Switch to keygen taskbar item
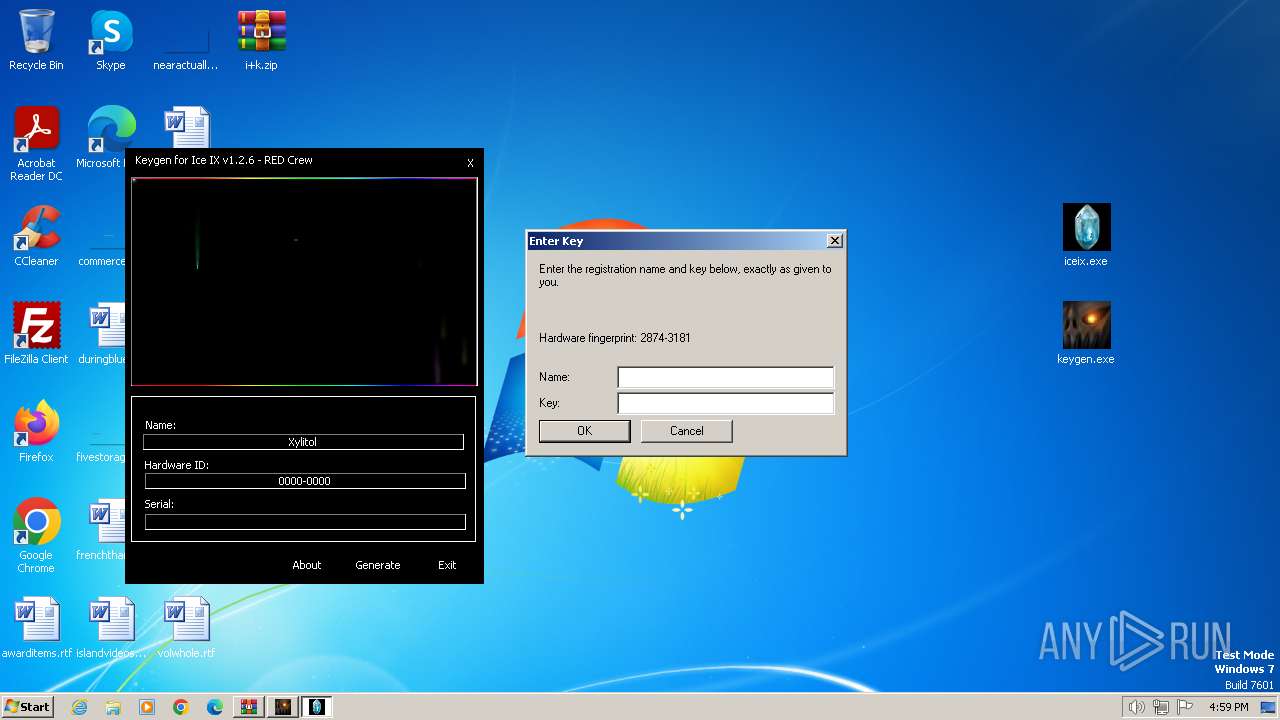 tap(283, 707)
